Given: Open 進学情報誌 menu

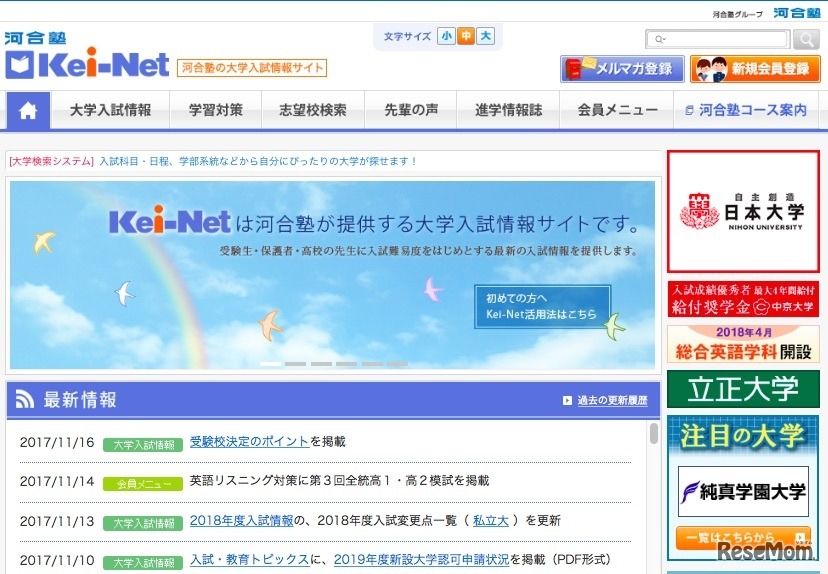Looking at the screenshot, I should point(508,110).
